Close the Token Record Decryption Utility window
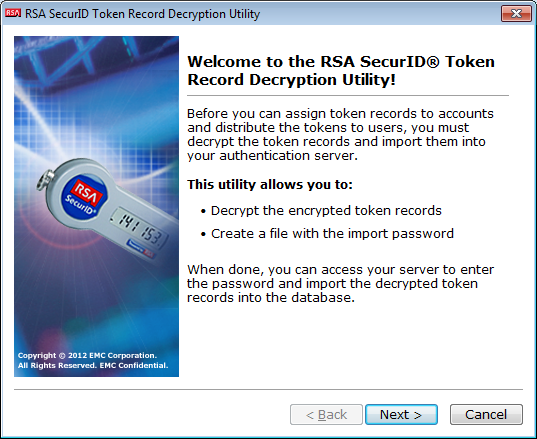 516,14
